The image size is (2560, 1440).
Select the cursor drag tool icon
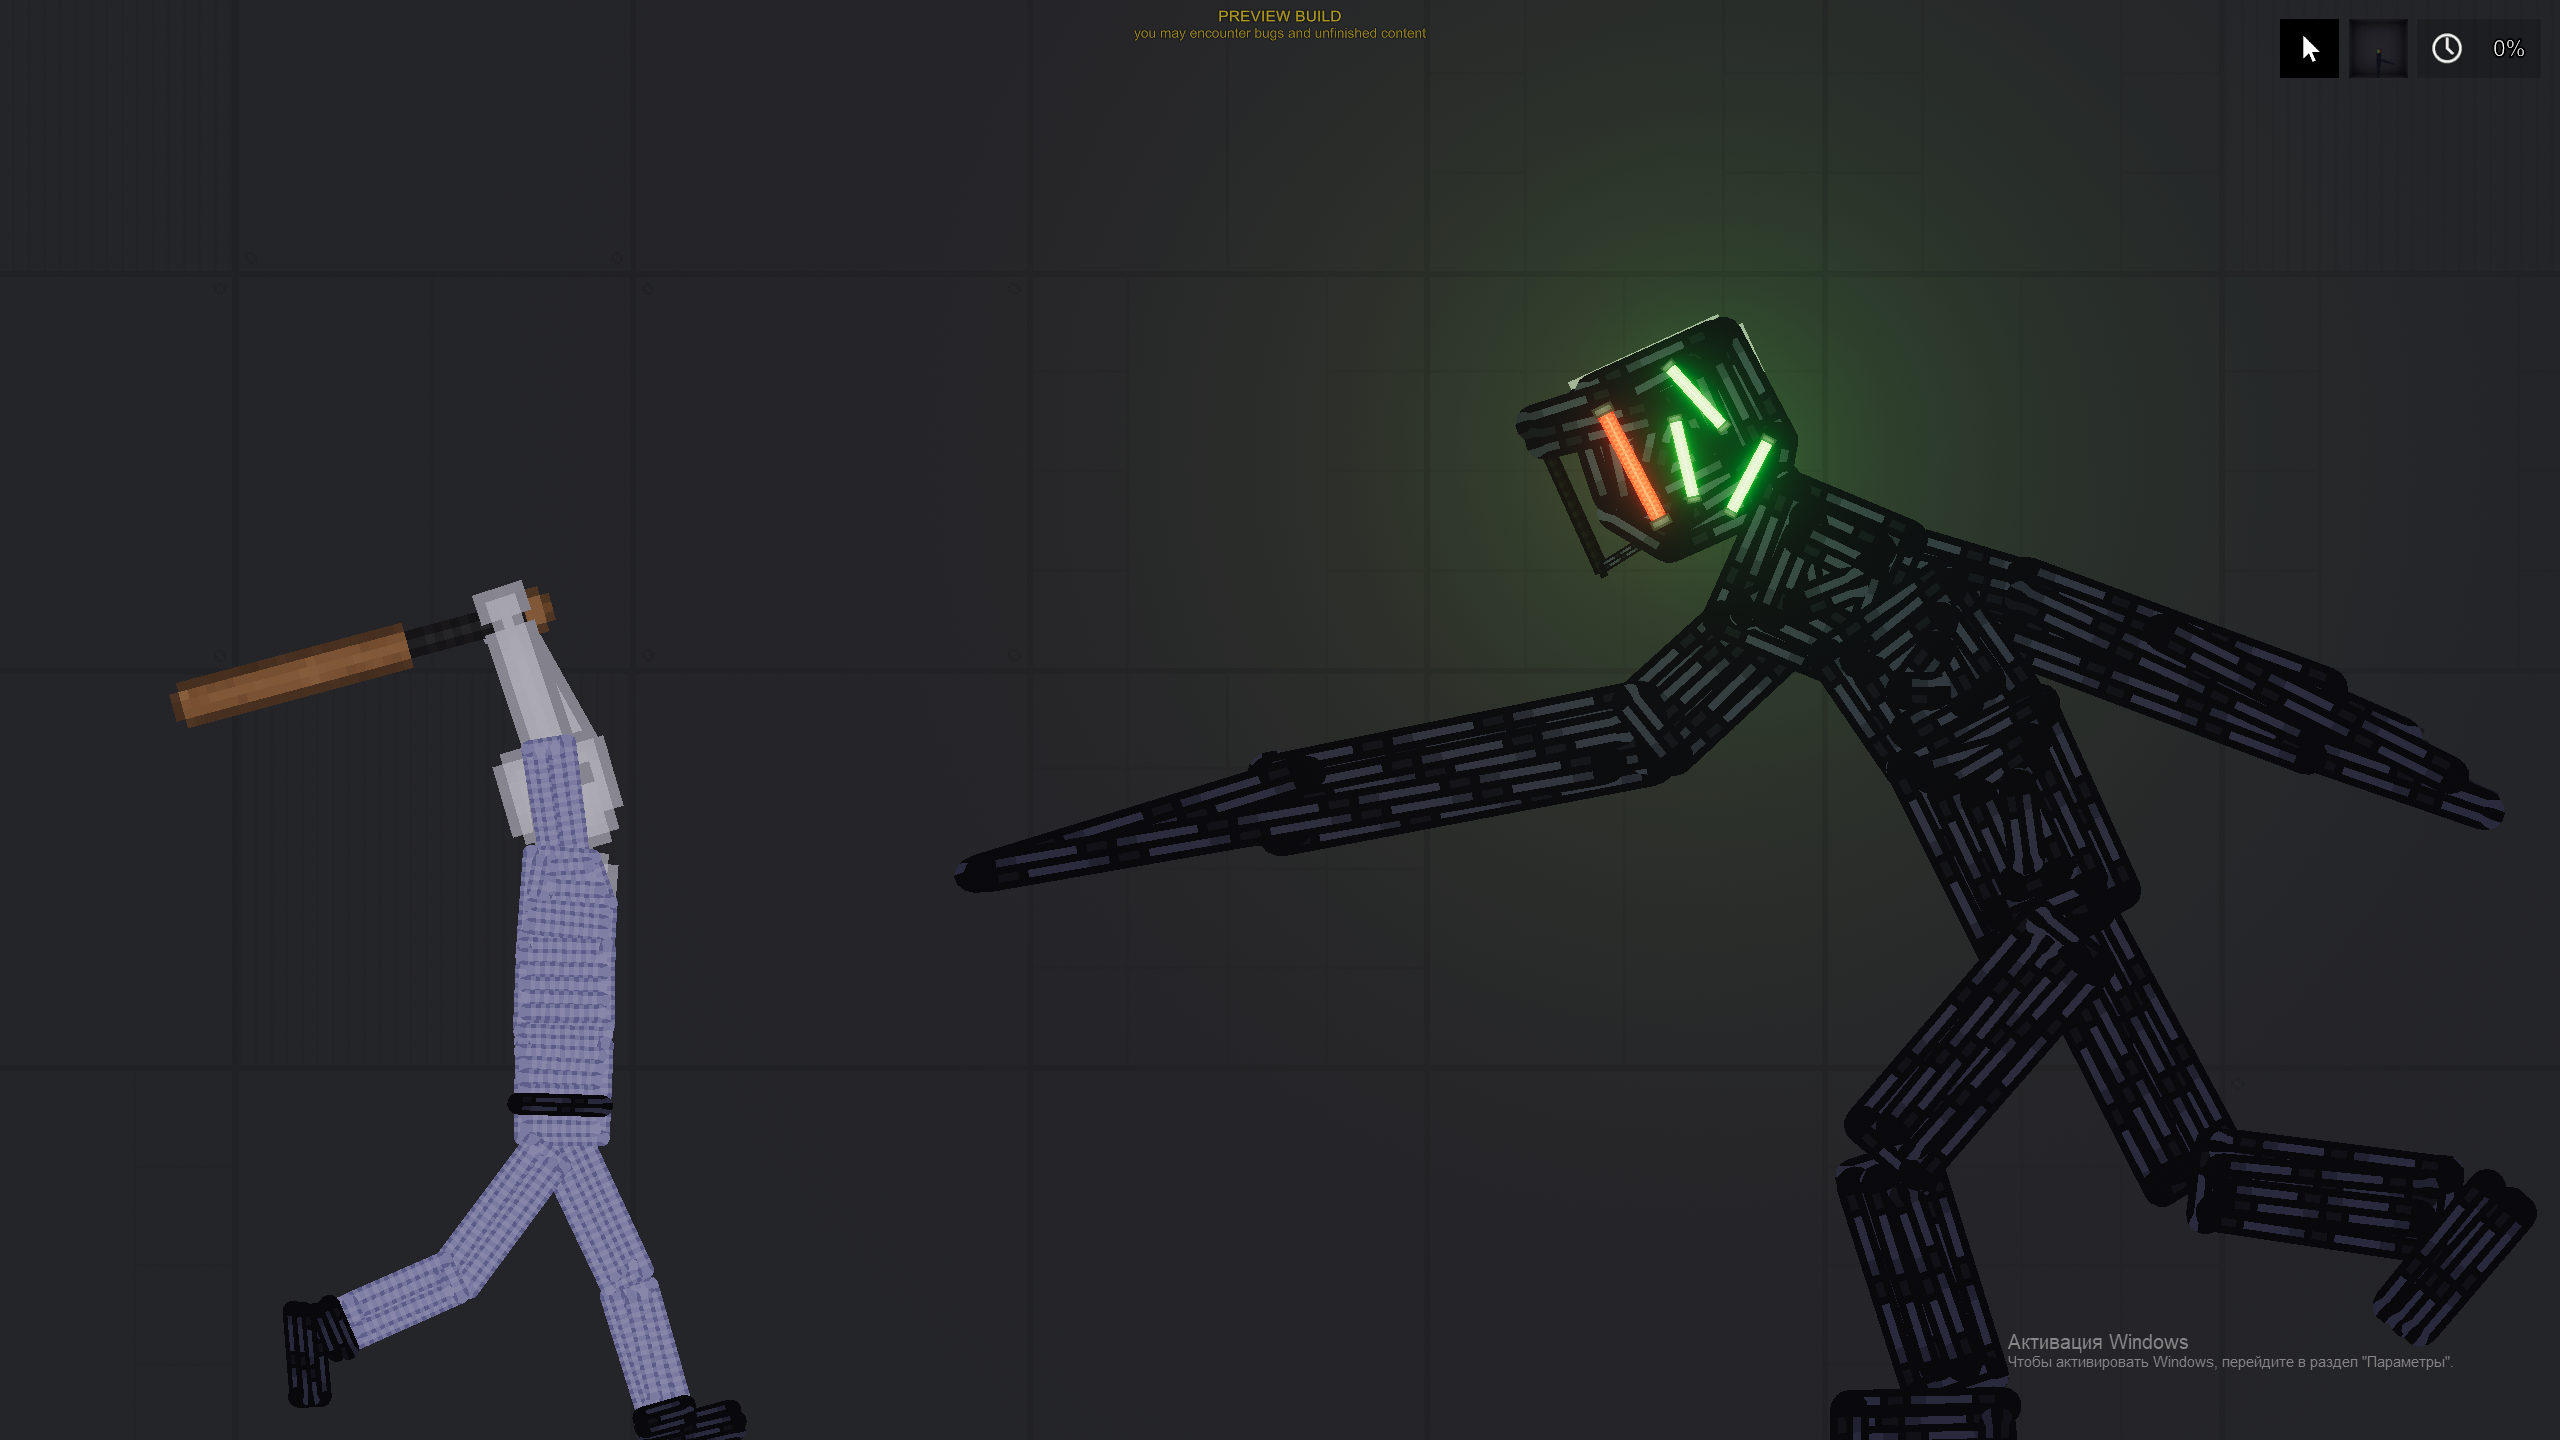coord(2308,48)
